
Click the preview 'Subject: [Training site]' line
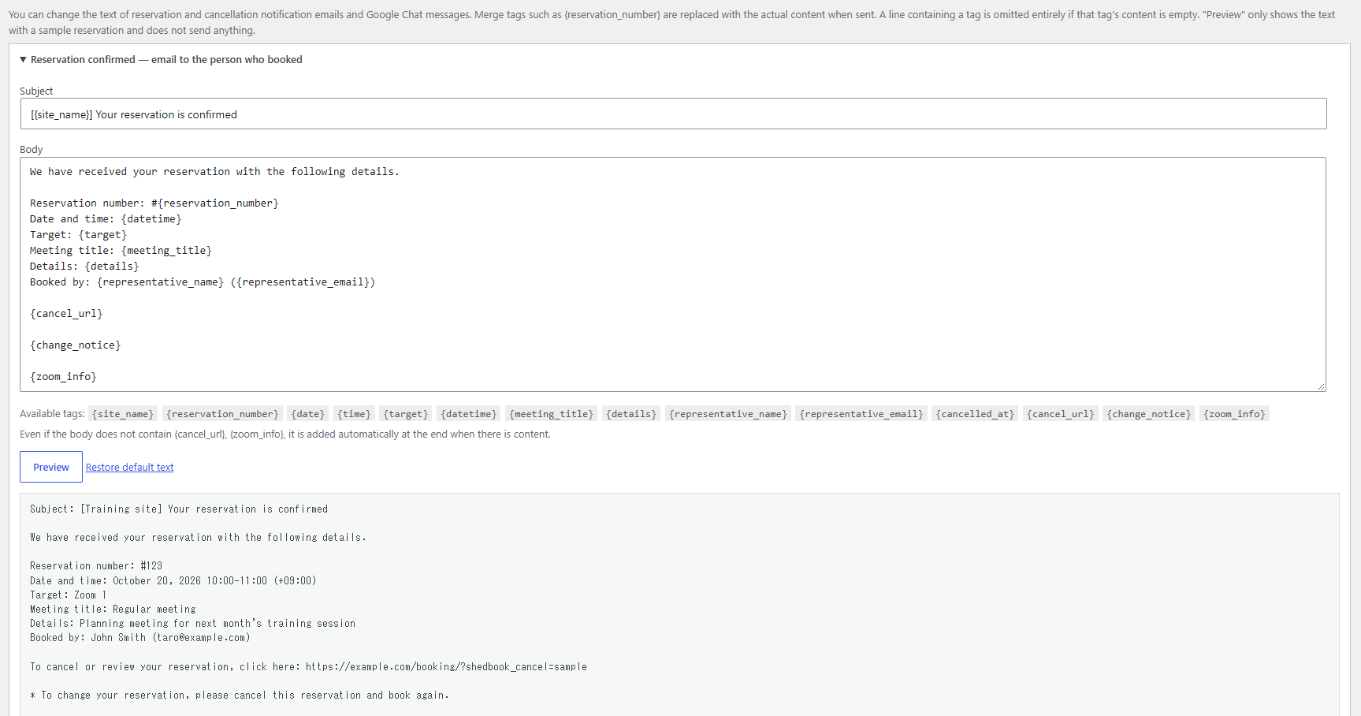coord(179,509)
